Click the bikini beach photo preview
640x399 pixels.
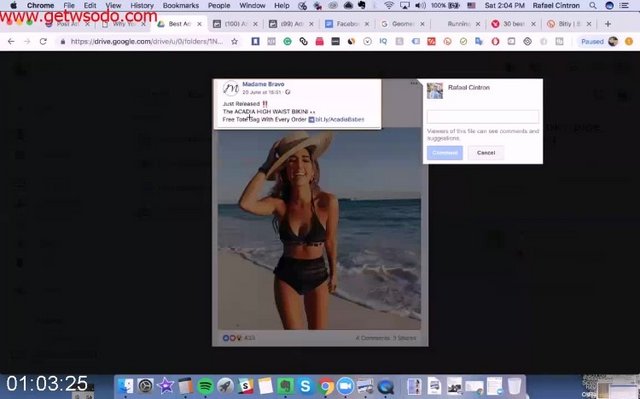(x=319, y=230)
